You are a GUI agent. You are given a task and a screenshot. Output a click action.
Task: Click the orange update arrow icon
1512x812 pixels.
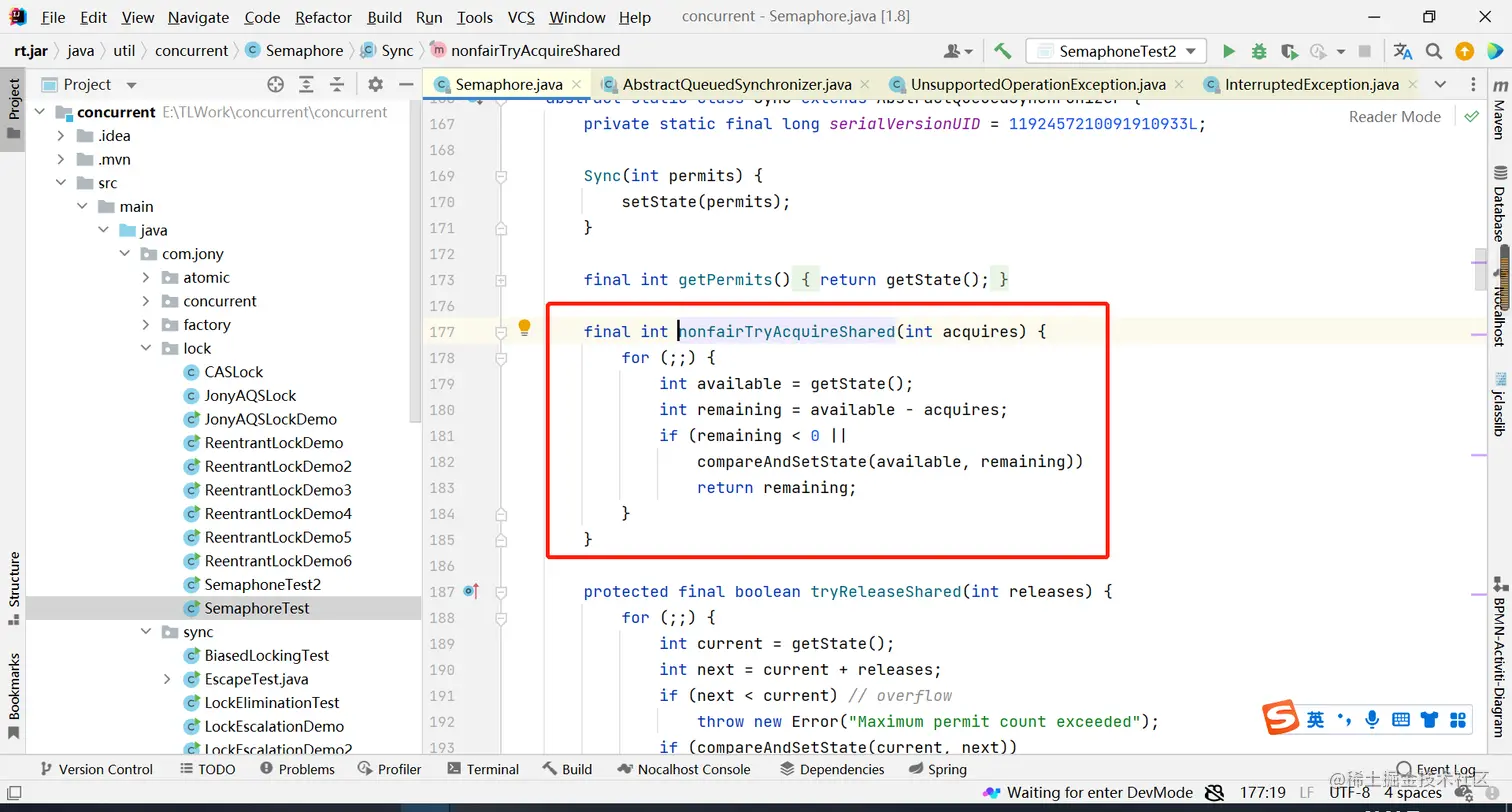pyautogui.click(x=1464, y=51)
